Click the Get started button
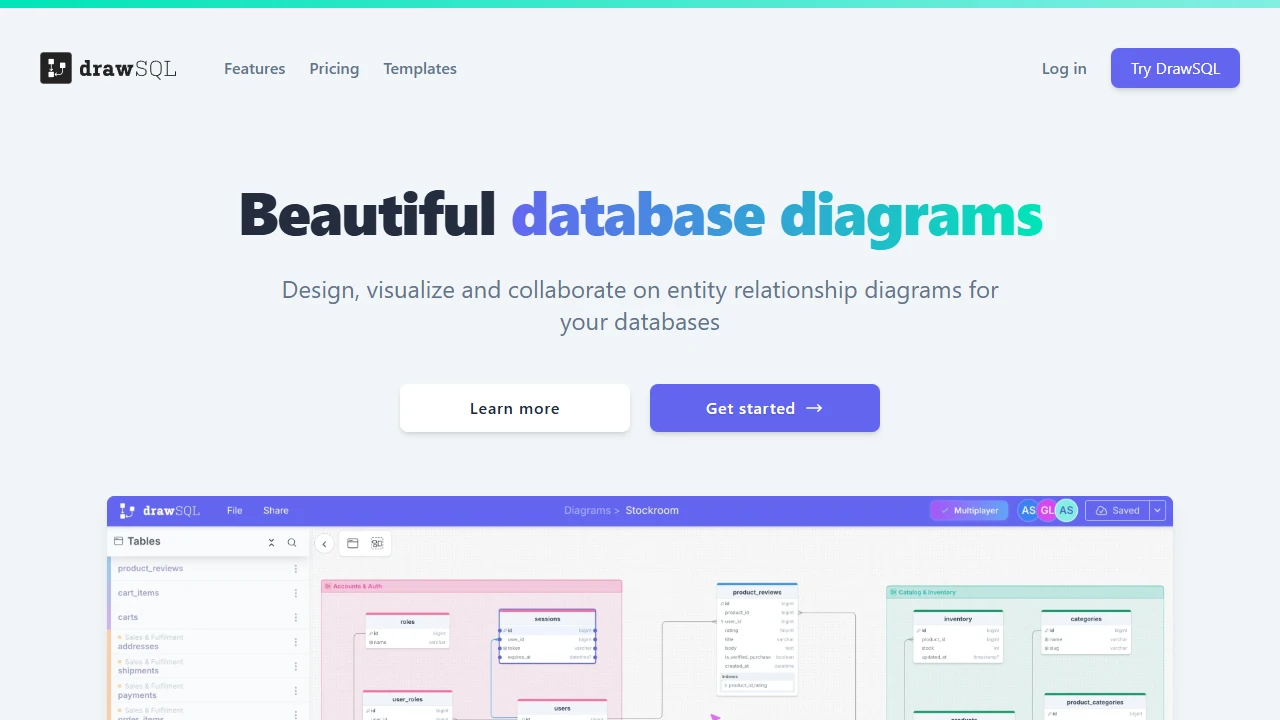The image size is (1280, 720). [764, 408]
